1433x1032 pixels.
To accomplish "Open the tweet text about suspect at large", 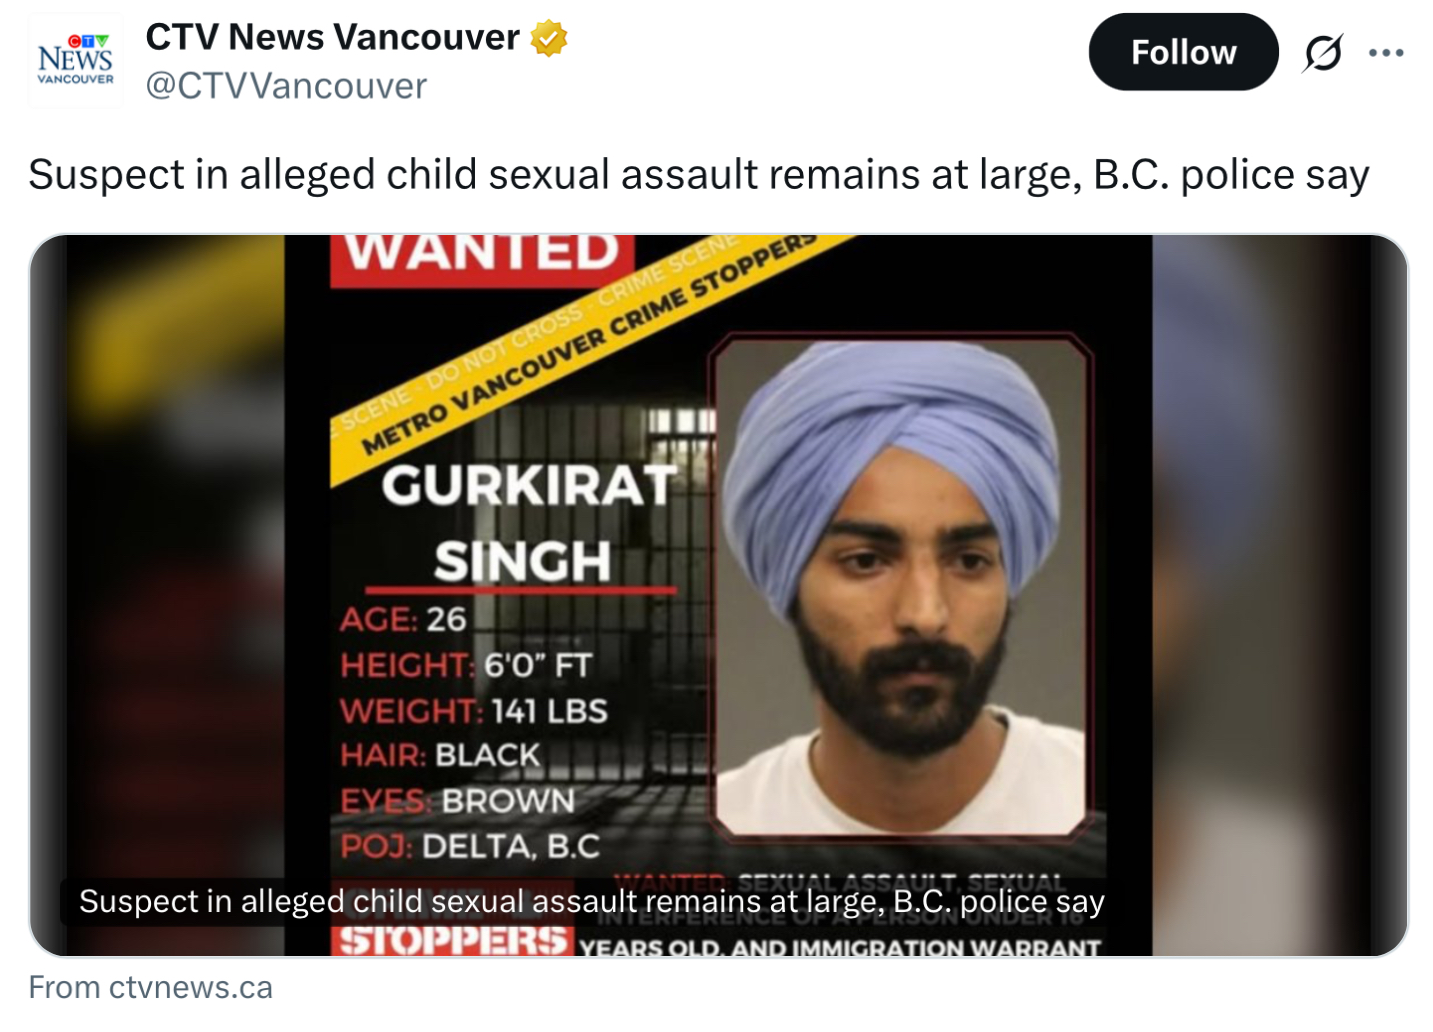I will 698,175.
